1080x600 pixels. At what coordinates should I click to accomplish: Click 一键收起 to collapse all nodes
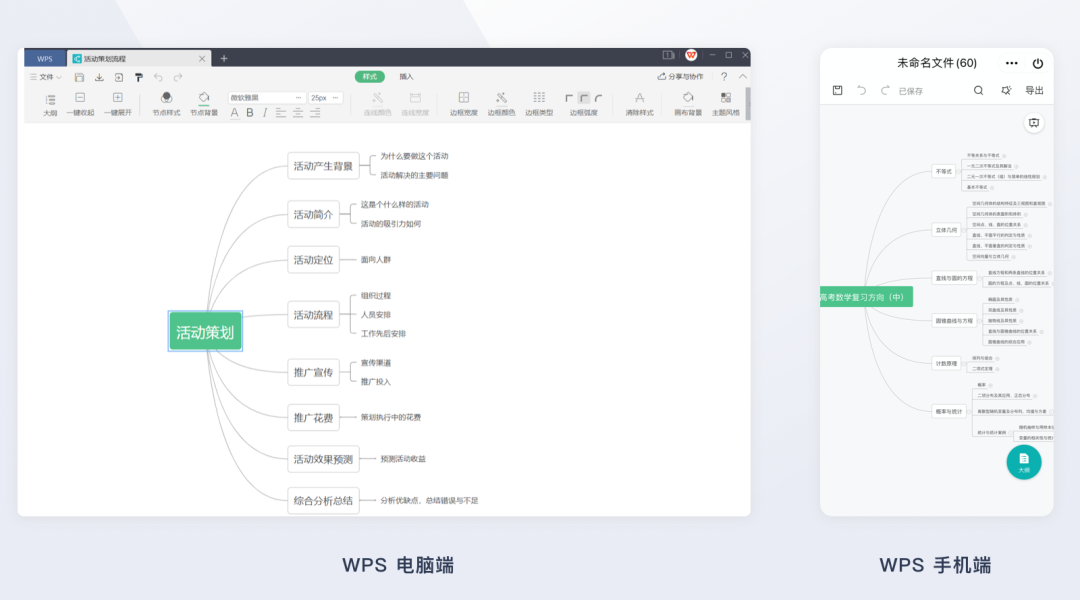pyautogui.click(x=80, y=98)
